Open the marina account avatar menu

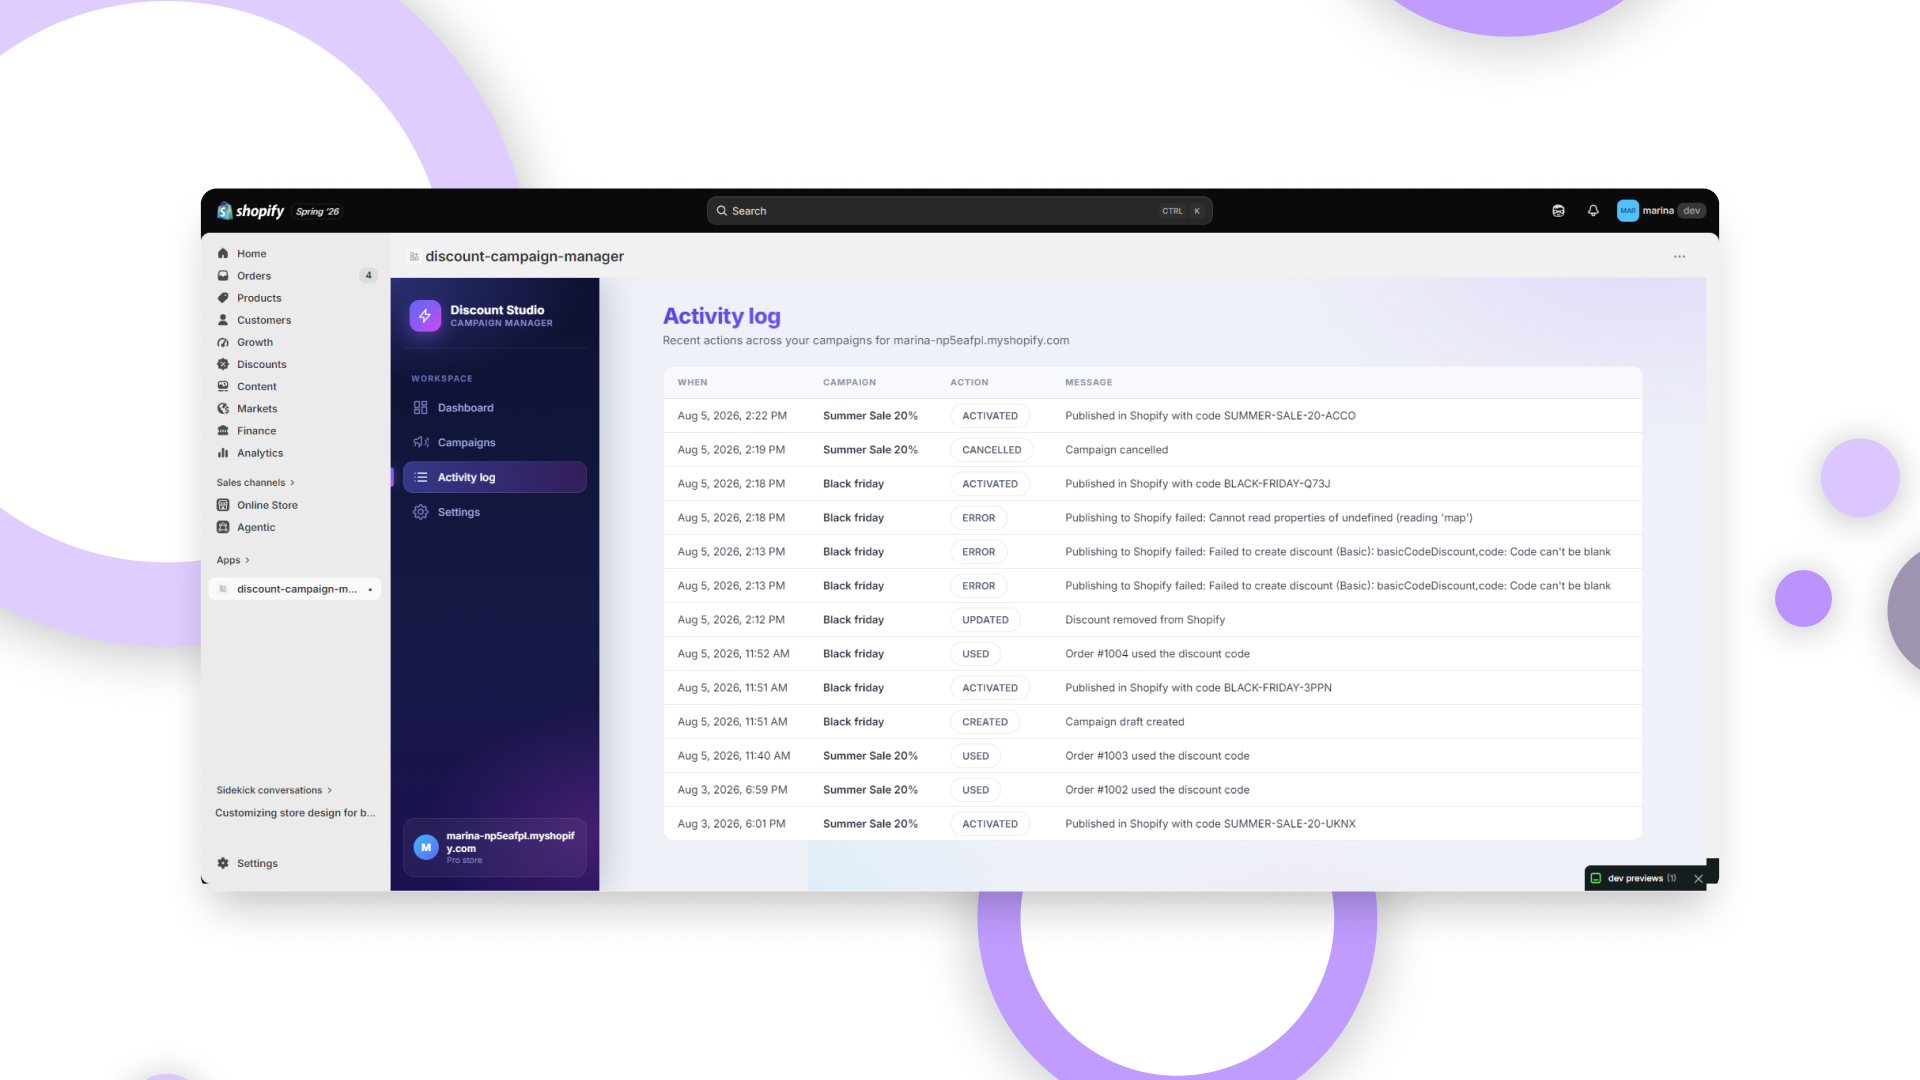coord(1628,211)
